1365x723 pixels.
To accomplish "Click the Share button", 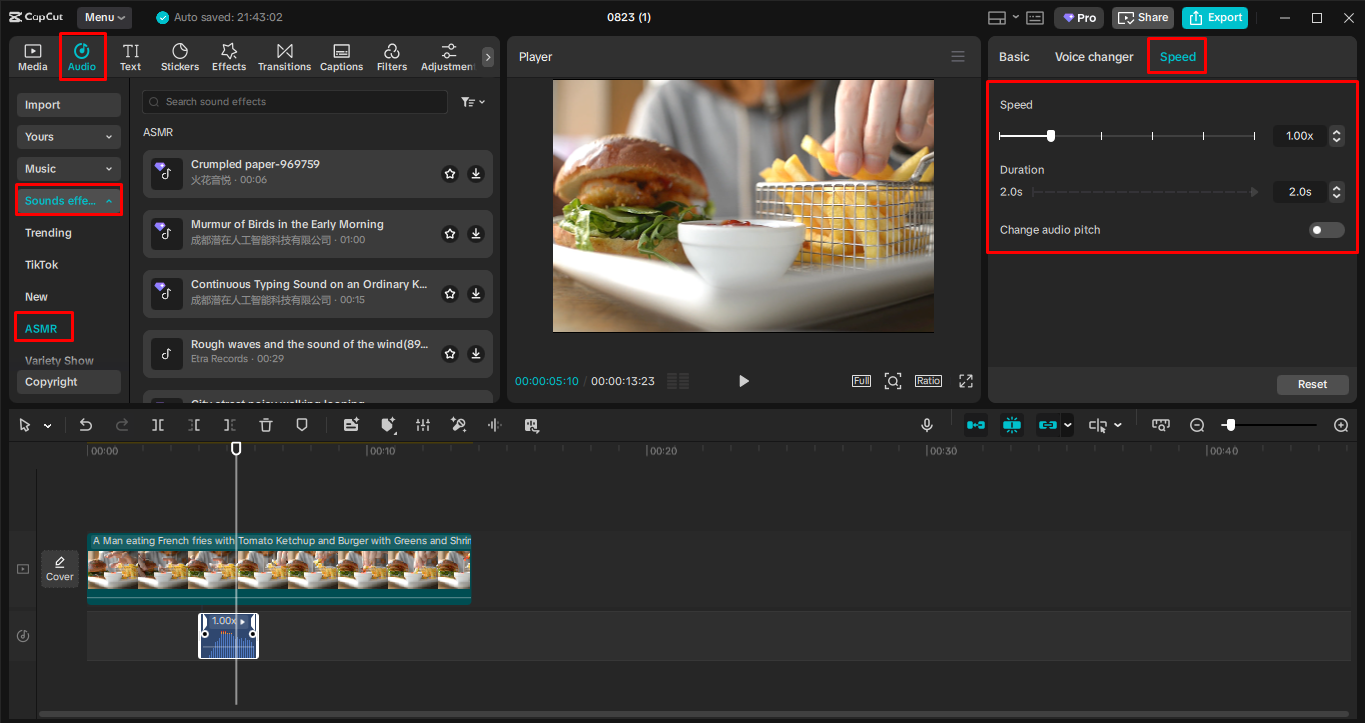I will 1143,18.
